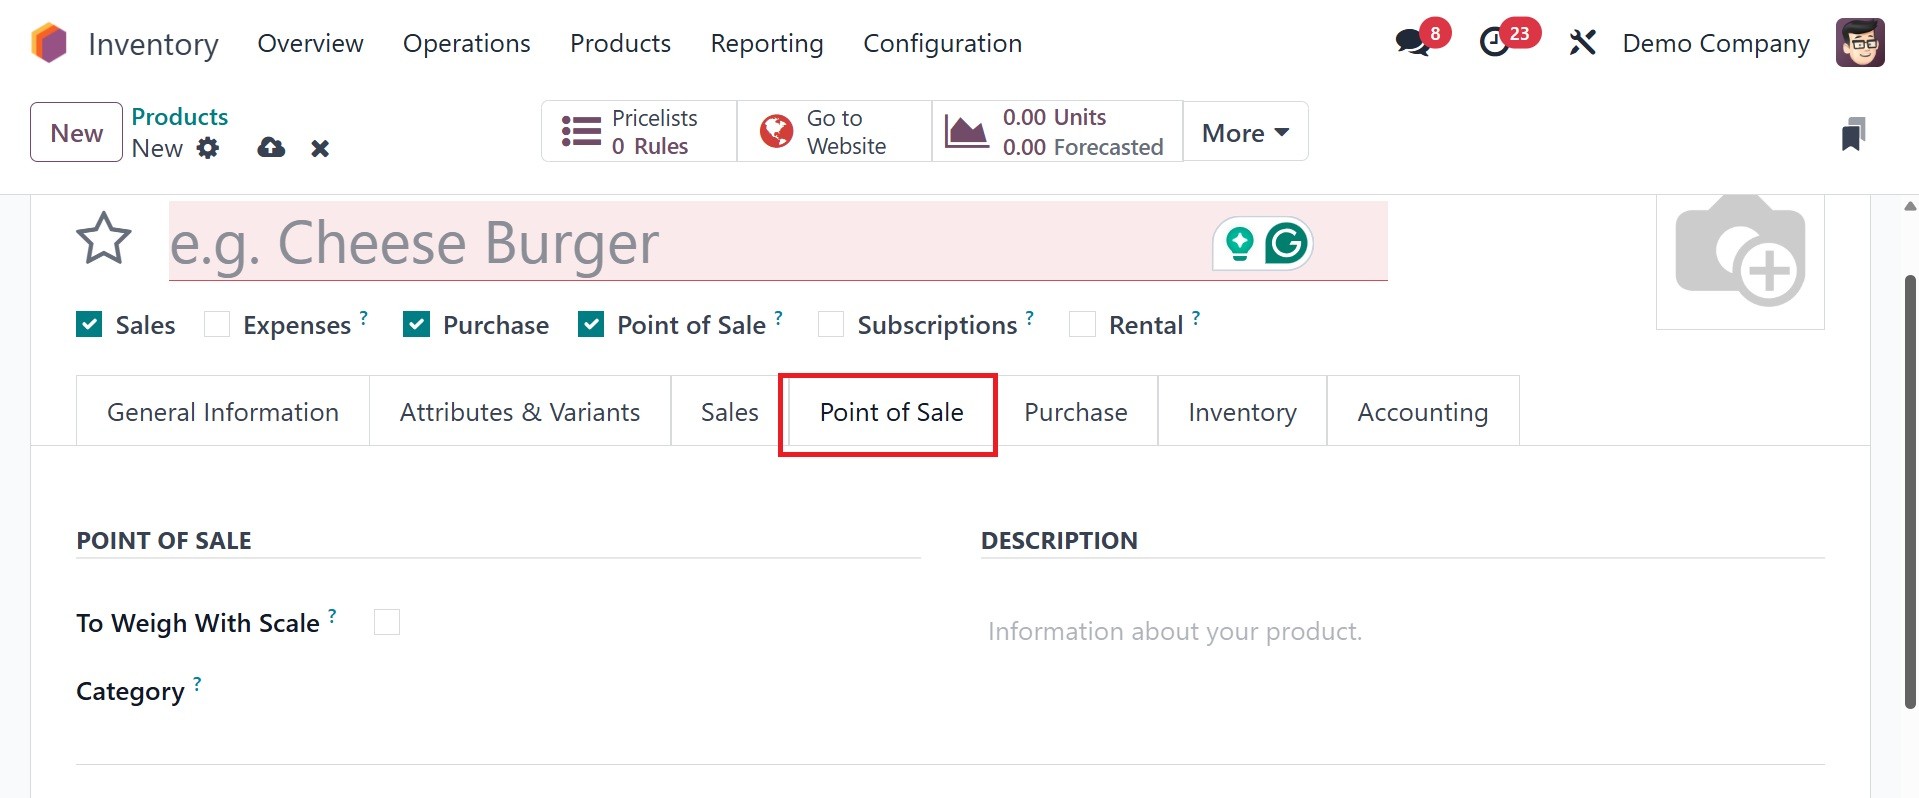This screenshot has height=798, width=1919.
Task: Tick the To Weigh With Scale checkbox
Action: click(387, 622)
